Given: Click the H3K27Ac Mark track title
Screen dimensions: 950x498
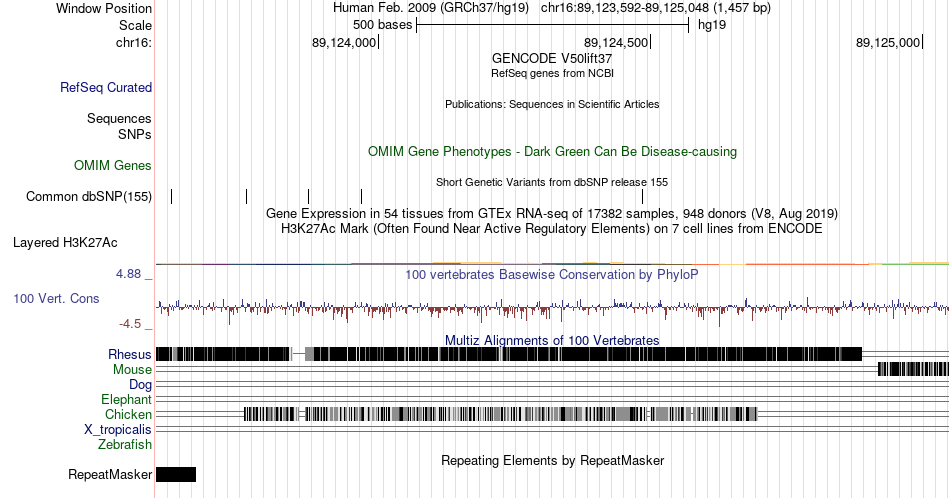Looking at the screenshot, I should (x=552, y=228).
